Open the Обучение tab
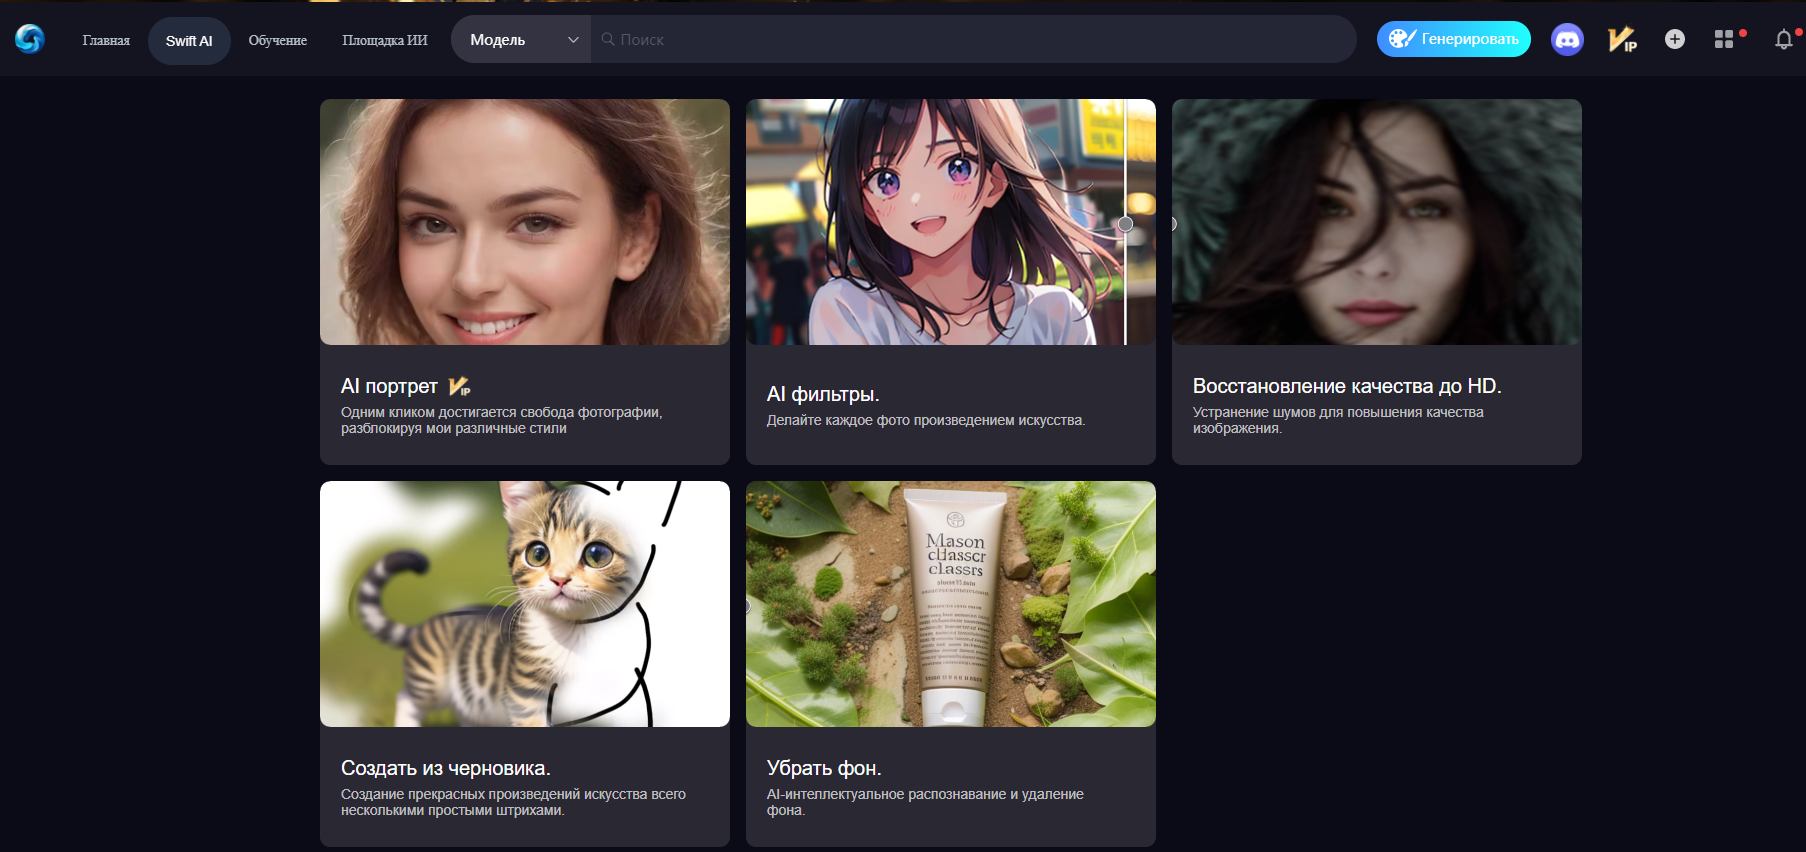The width and height of the screenshot is (1806, 852). click(278, 40)
